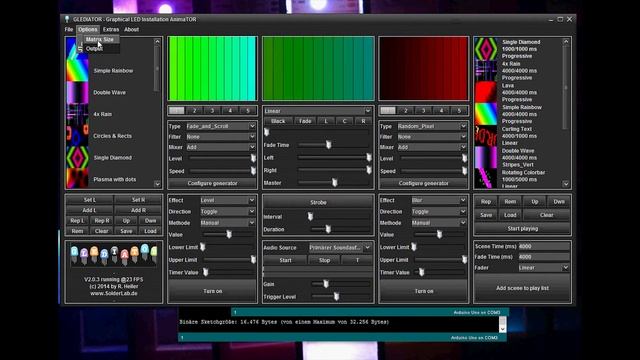Select right generator layer tab 4
Screen dimensions: 640x360
(x=441, y=111)
